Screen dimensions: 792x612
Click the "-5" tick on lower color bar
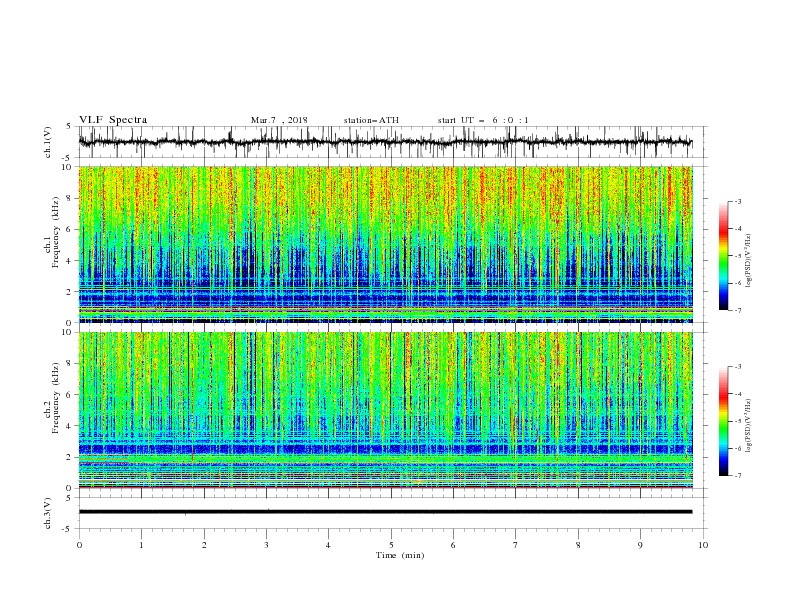[x=738, y=421]
